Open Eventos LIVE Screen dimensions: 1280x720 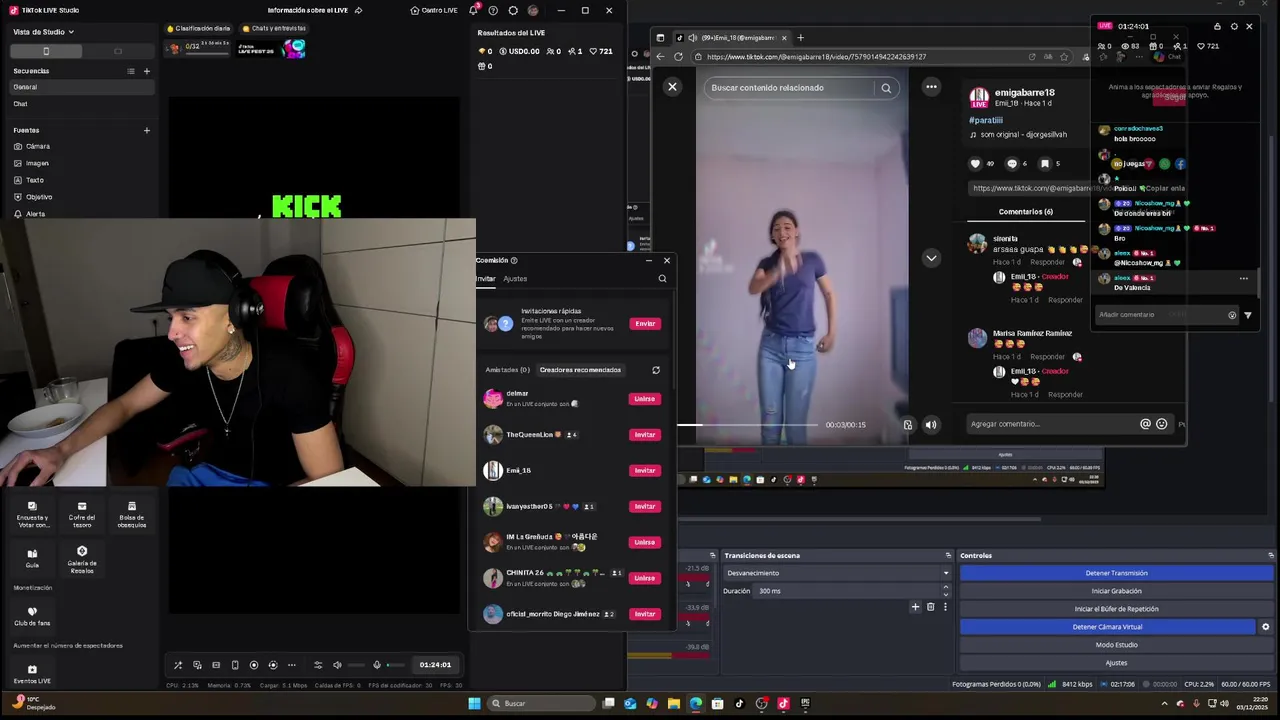(x=32, y=674)
